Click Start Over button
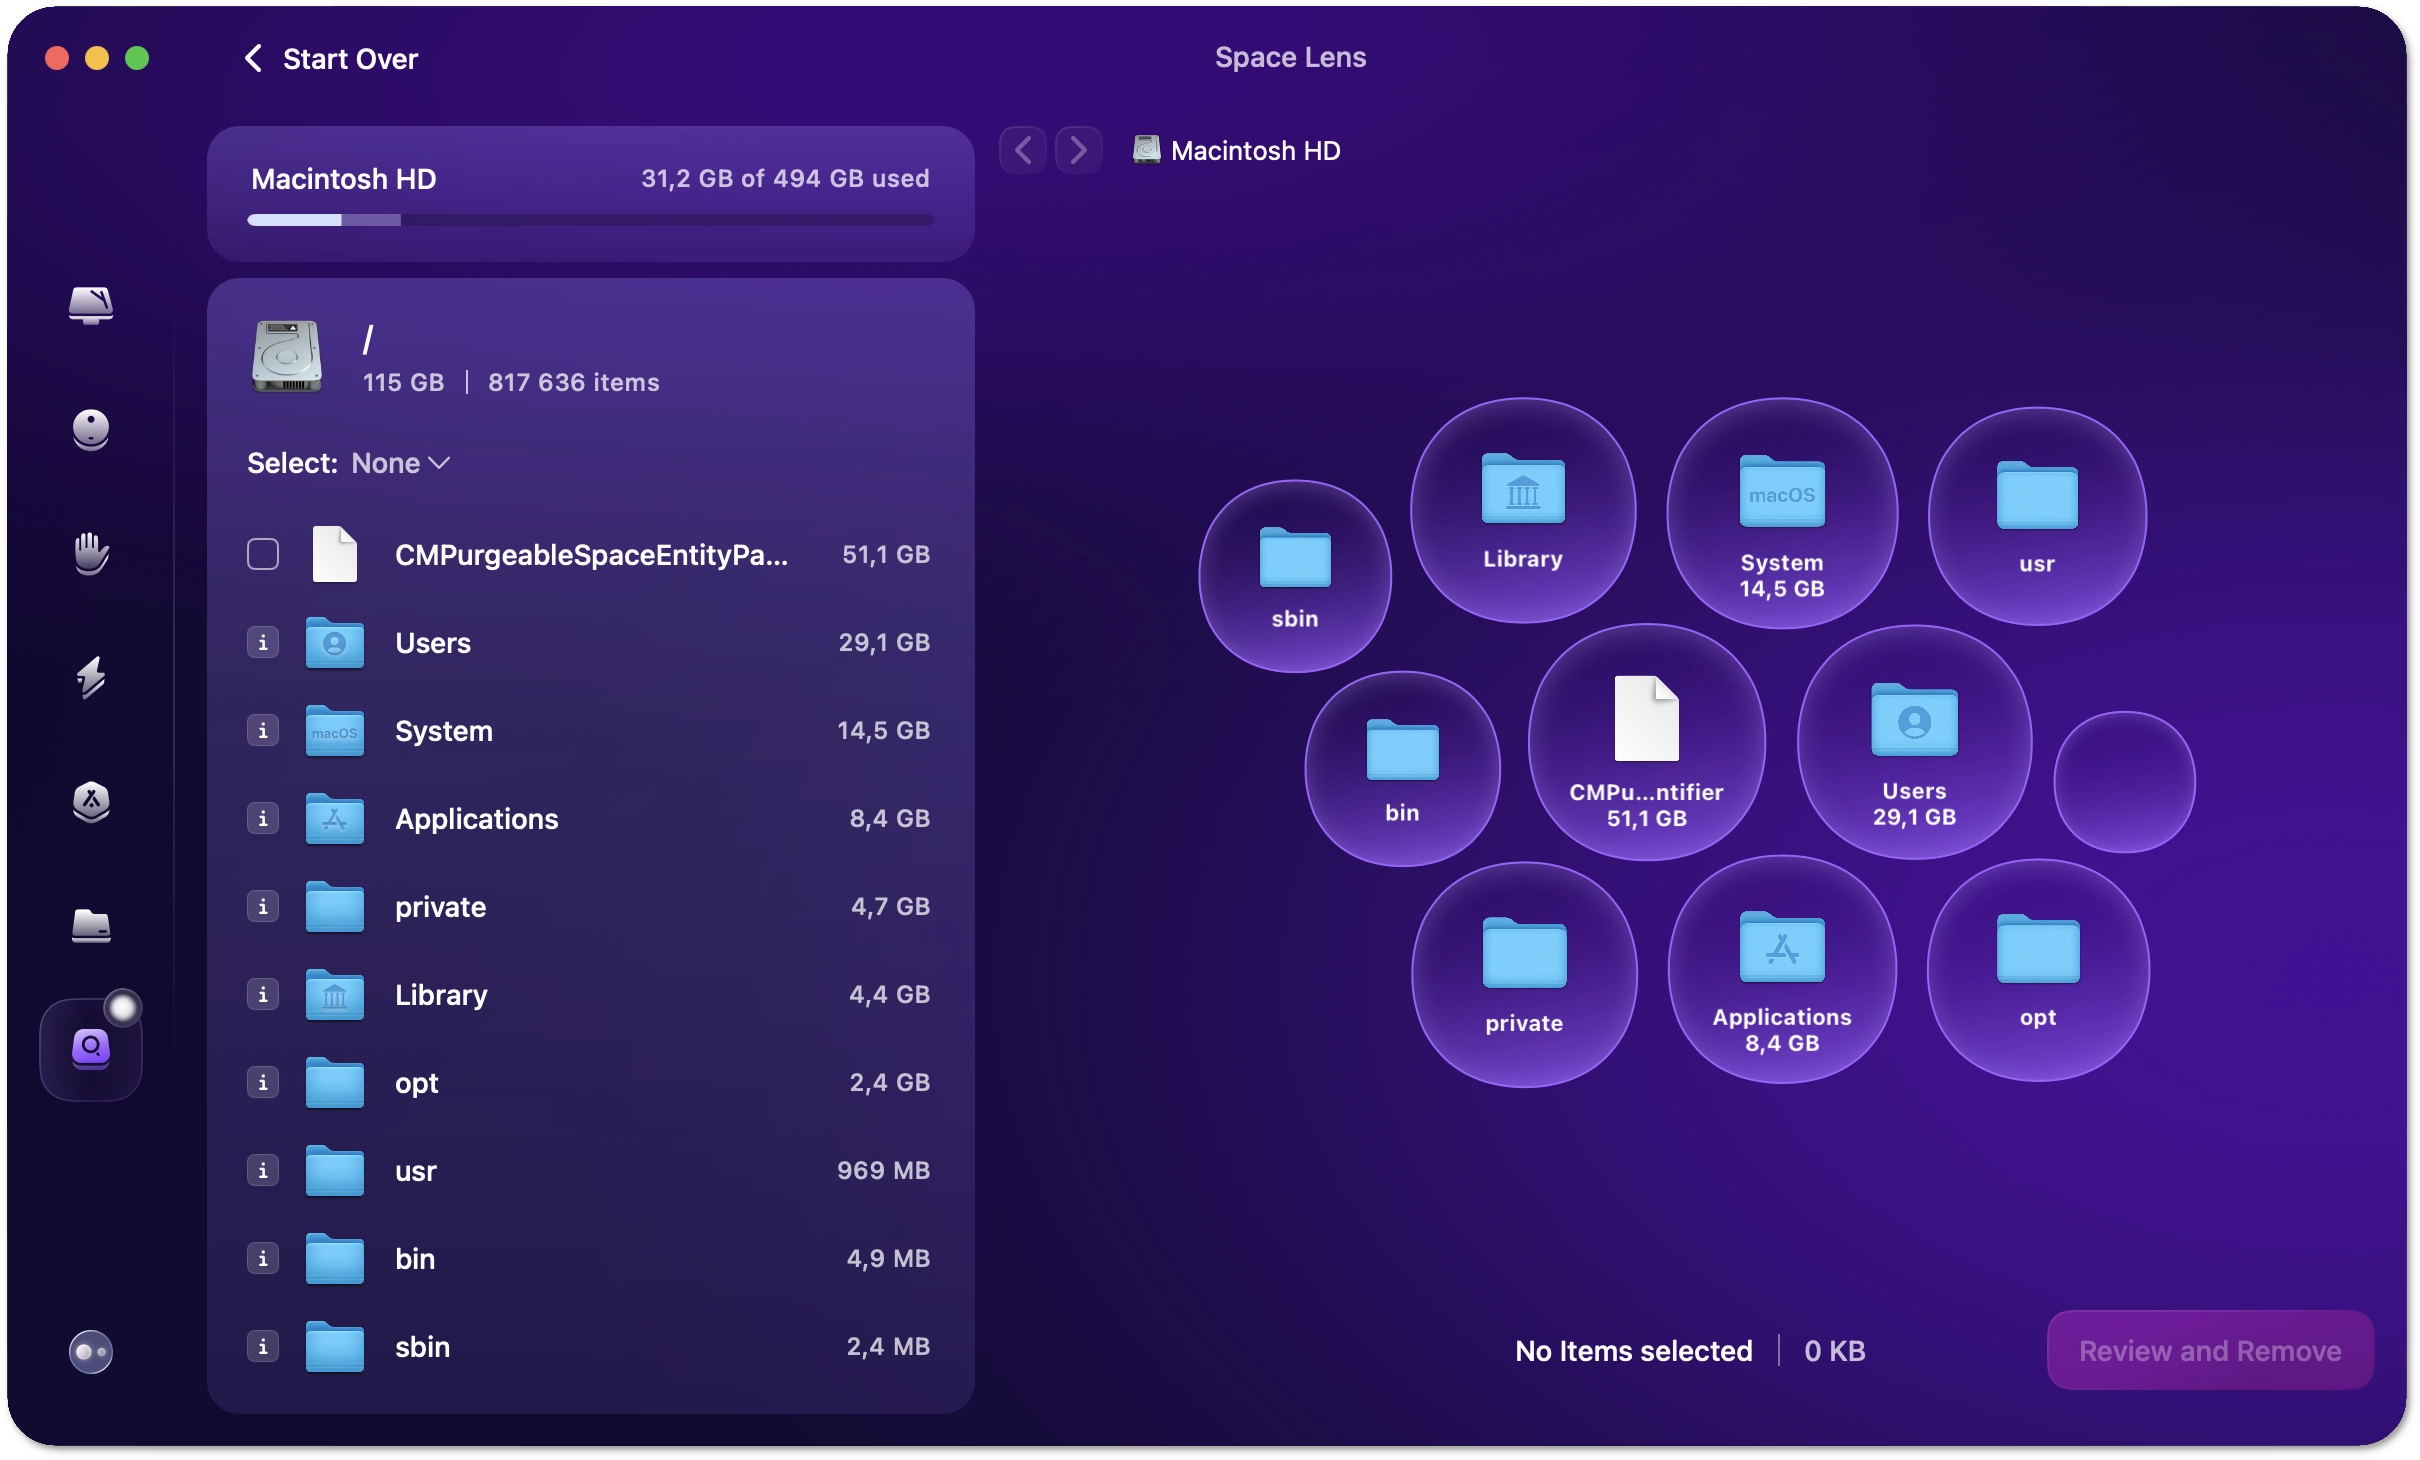Screen dimensions: 2420x1460 coord(331,59)
